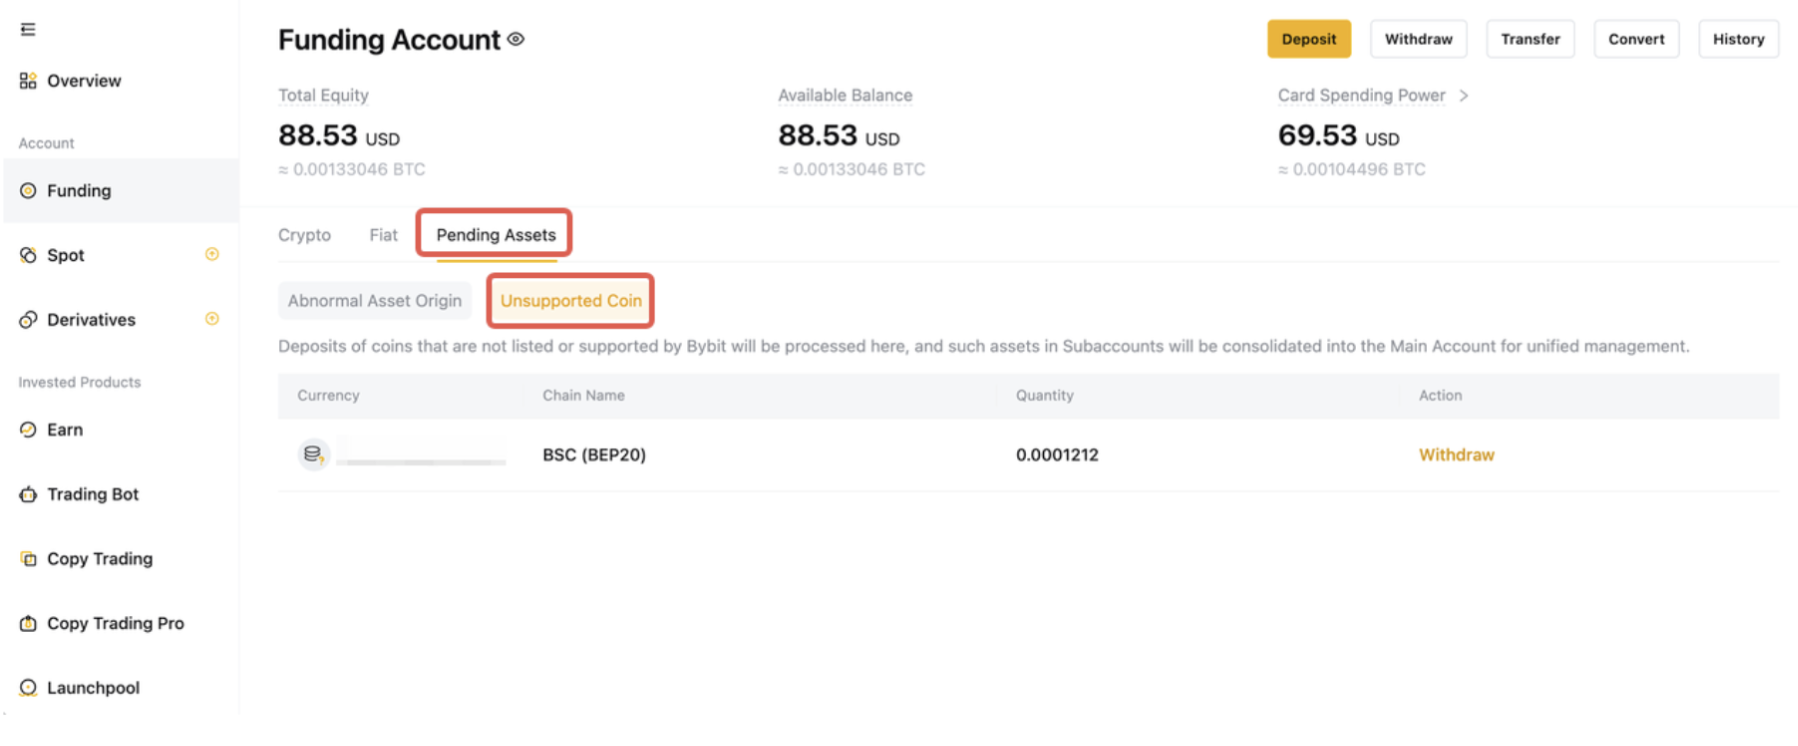The image size is (1798, 746).
Task: Click the Copy Trading Pro icon
Action: tap(28, 624)
